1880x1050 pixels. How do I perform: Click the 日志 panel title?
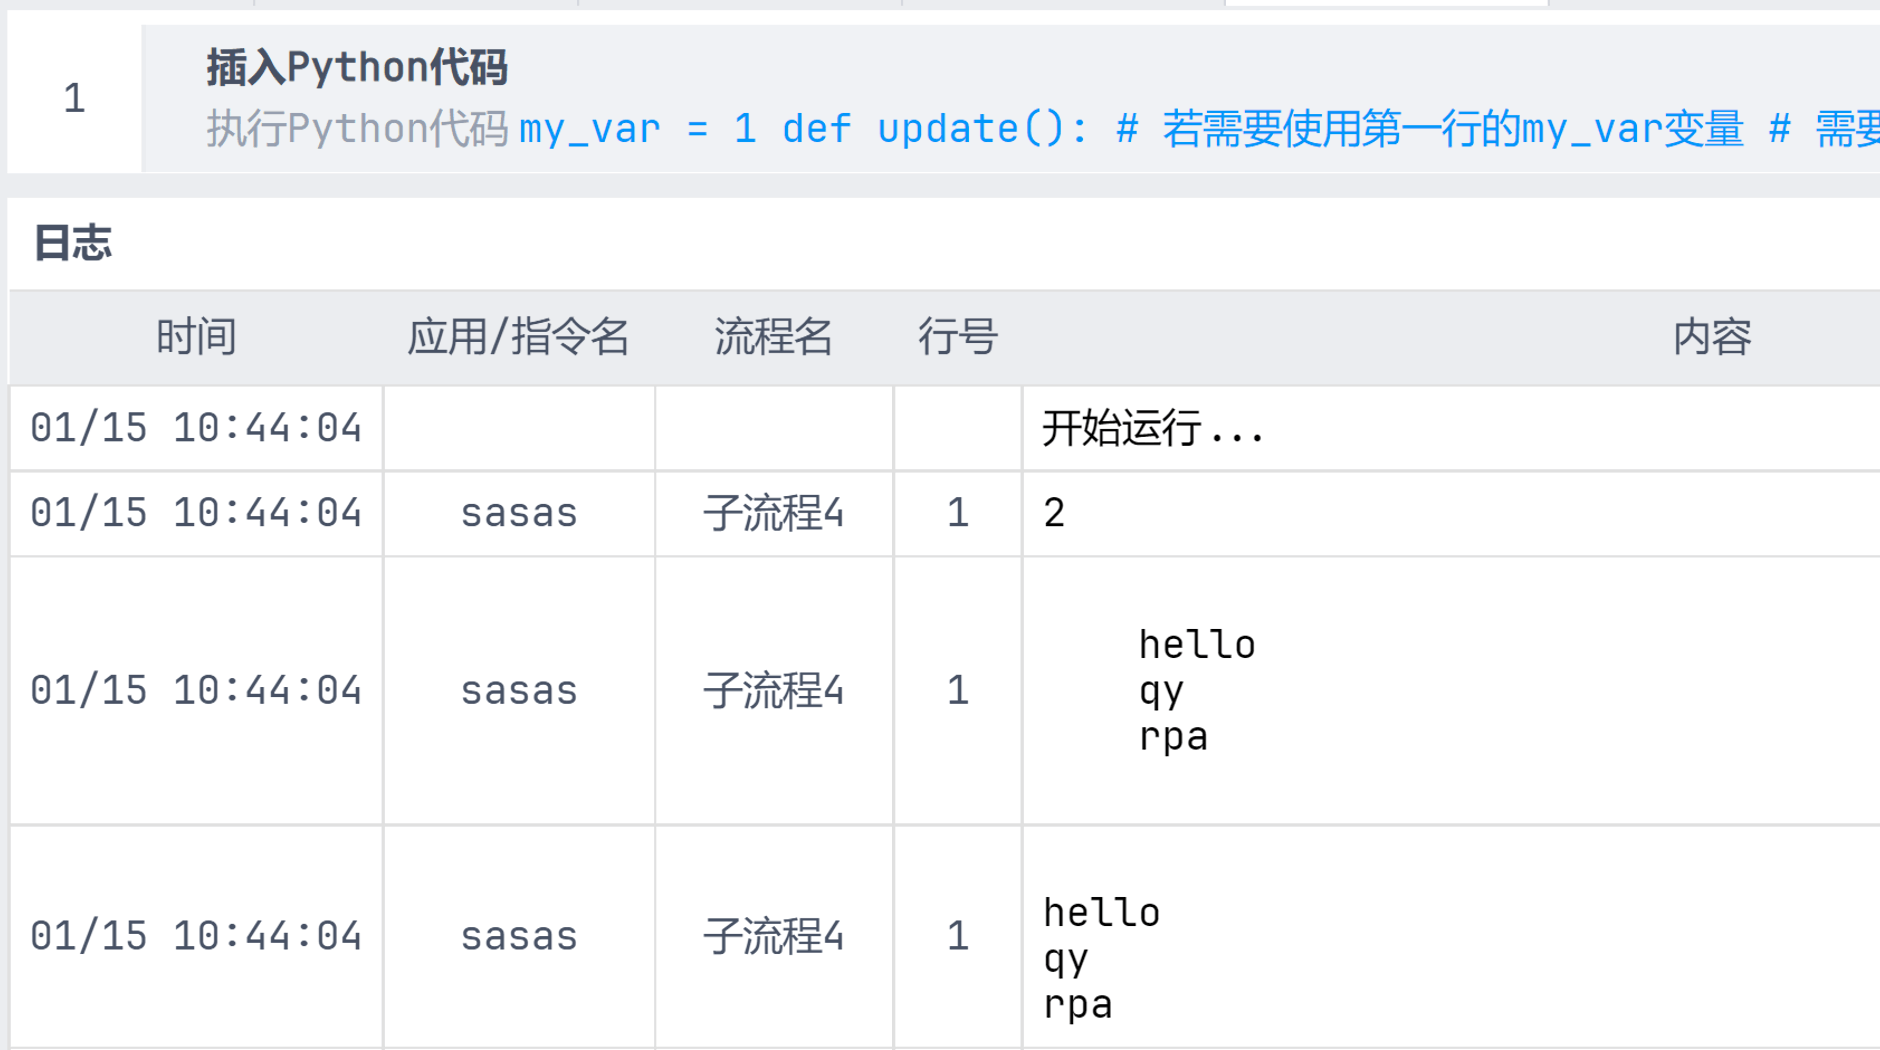coord(73,243)
